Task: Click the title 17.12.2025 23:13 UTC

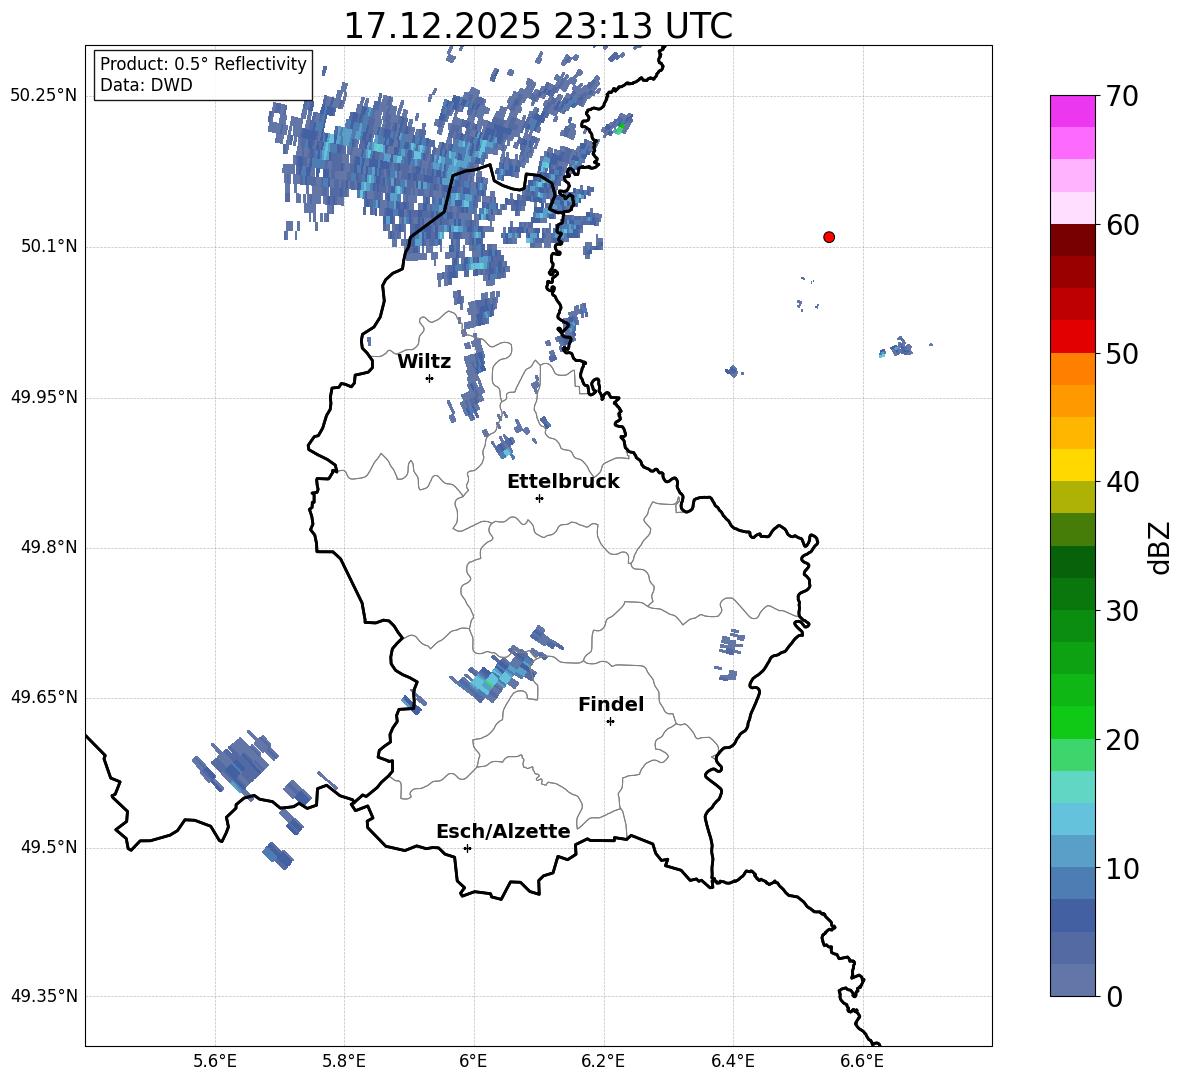Action: (538, 26)
